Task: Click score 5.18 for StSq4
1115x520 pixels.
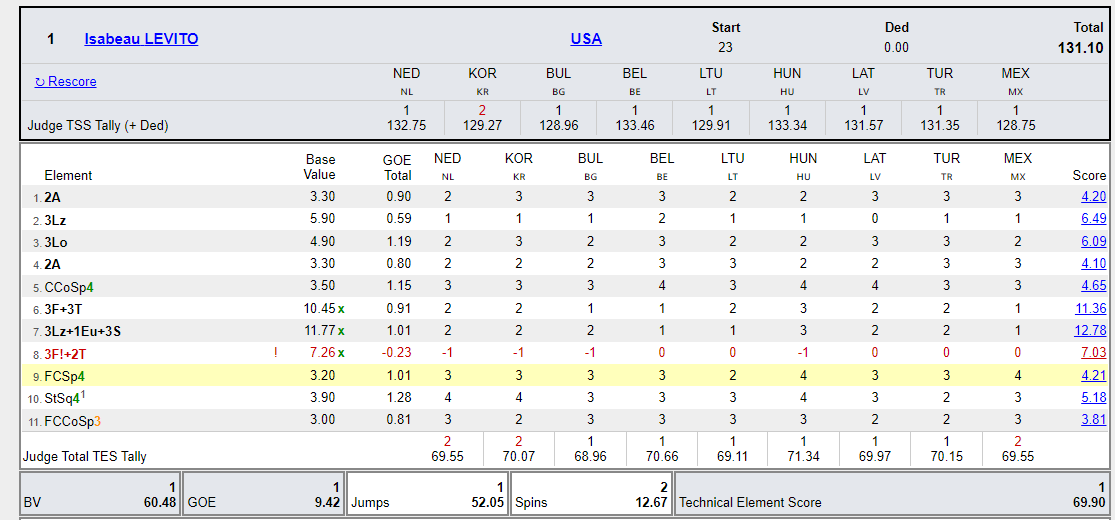Action: [x=1091, y=398]
